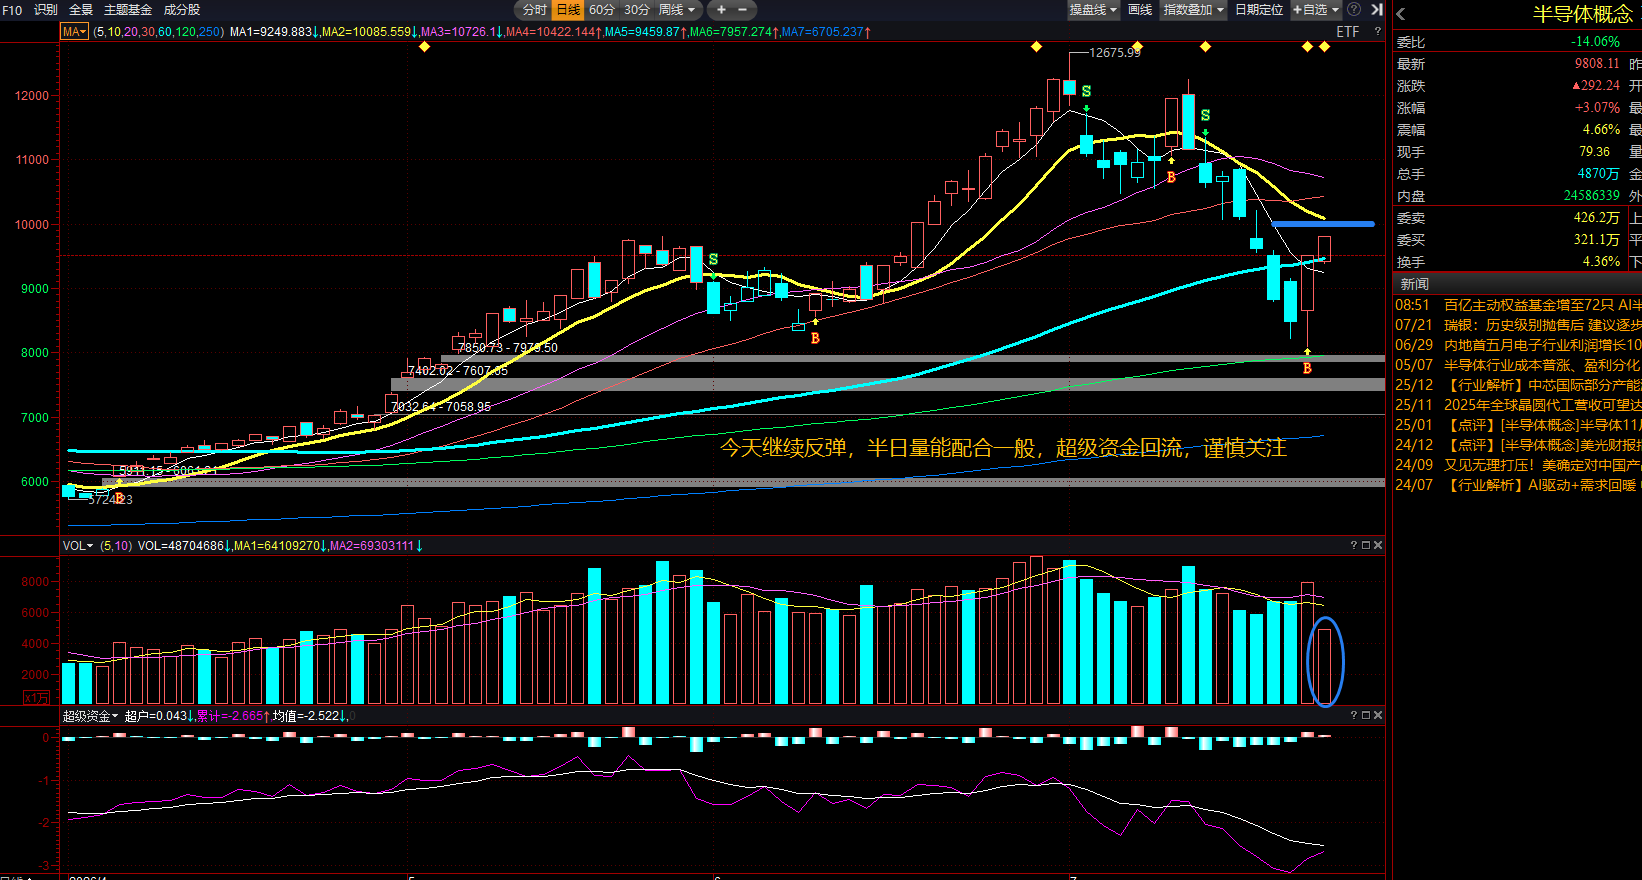Open the 成分股 constituent stocks list
Screen dimensions: 1642x880
coord(182,10)
